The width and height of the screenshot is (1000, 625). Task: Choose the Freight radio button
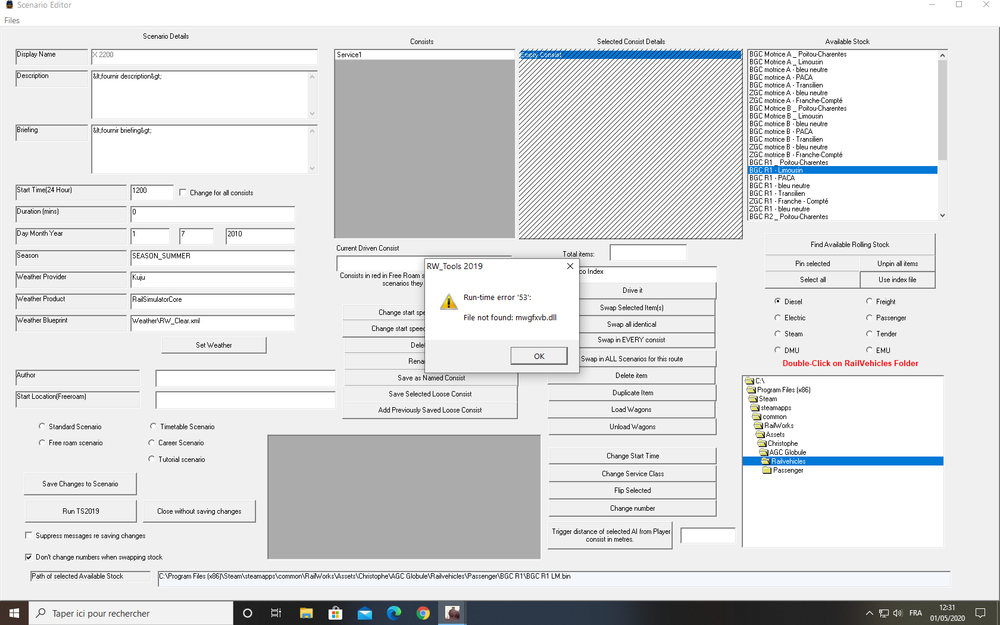pyautogui.click(x=869, y=301)
